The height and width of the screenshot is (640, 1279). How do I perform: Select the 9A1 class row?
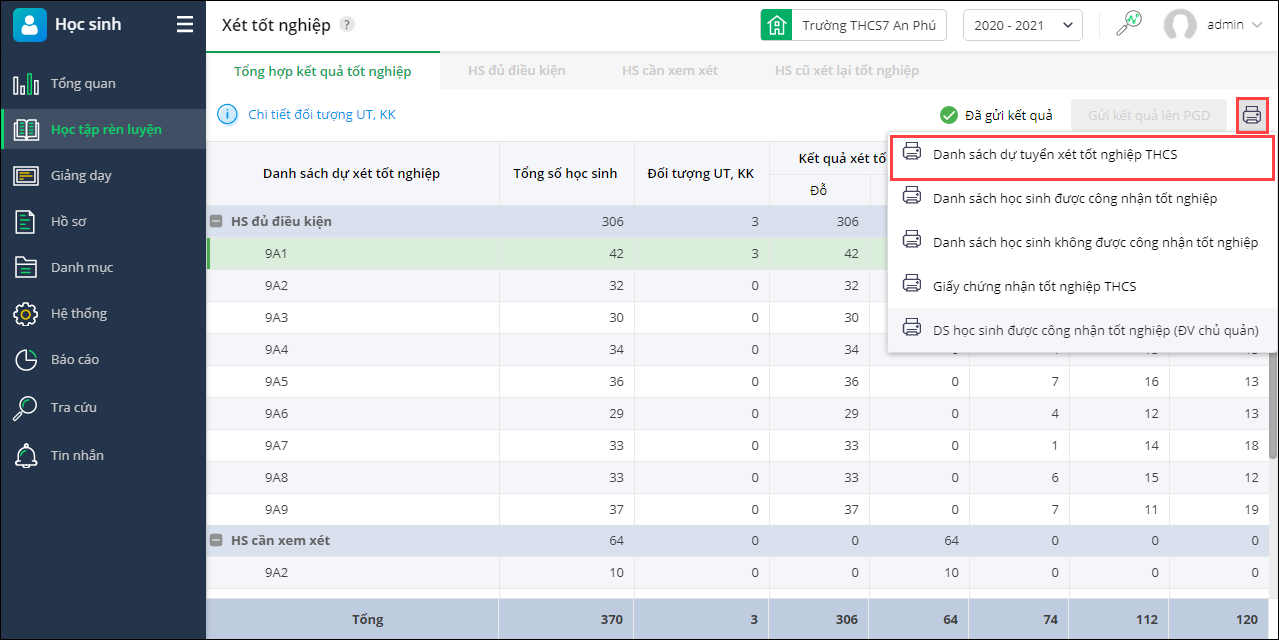click(276, 253)
